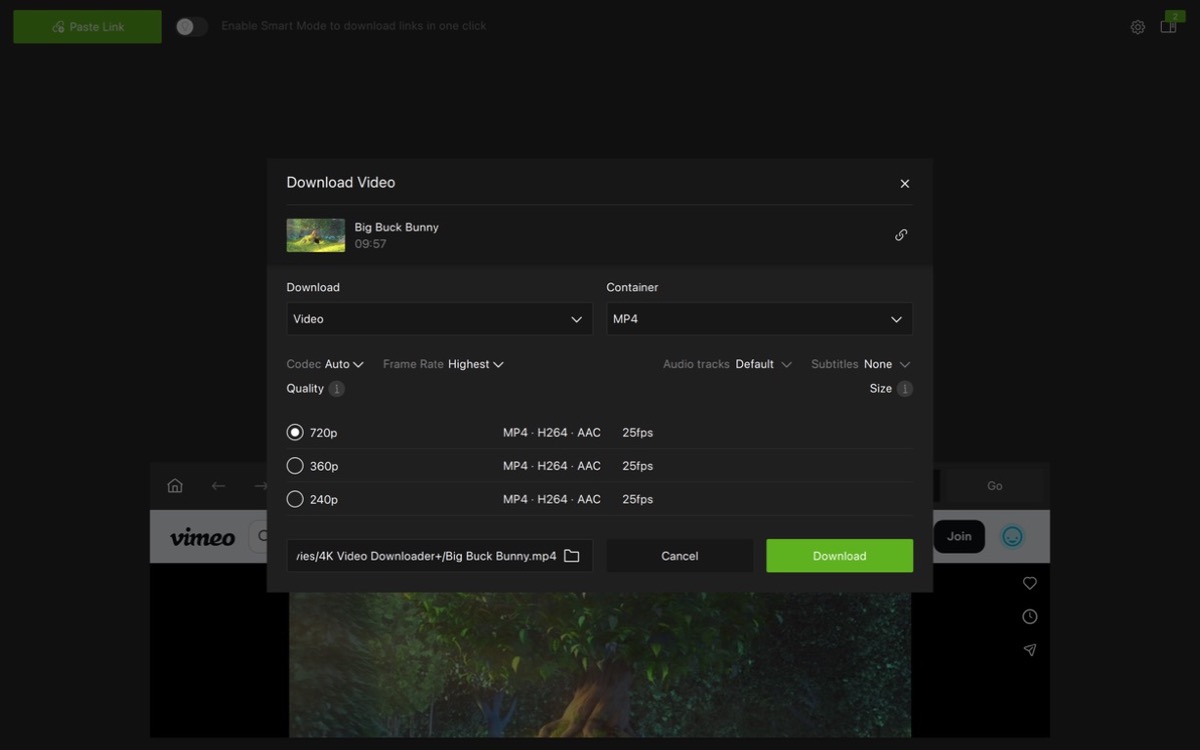
Task: Click the copy link icon beside Big Buck Bunny
Action: [x=901, y=235]
